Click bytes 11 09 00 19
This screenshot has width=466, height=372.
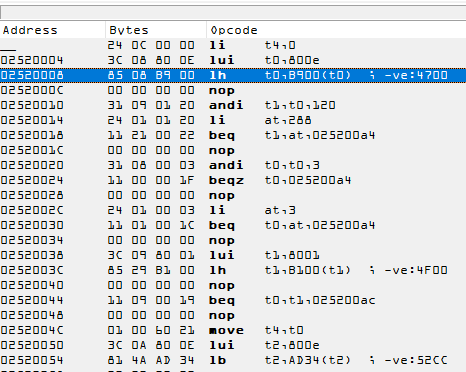(x=151, y=300)
